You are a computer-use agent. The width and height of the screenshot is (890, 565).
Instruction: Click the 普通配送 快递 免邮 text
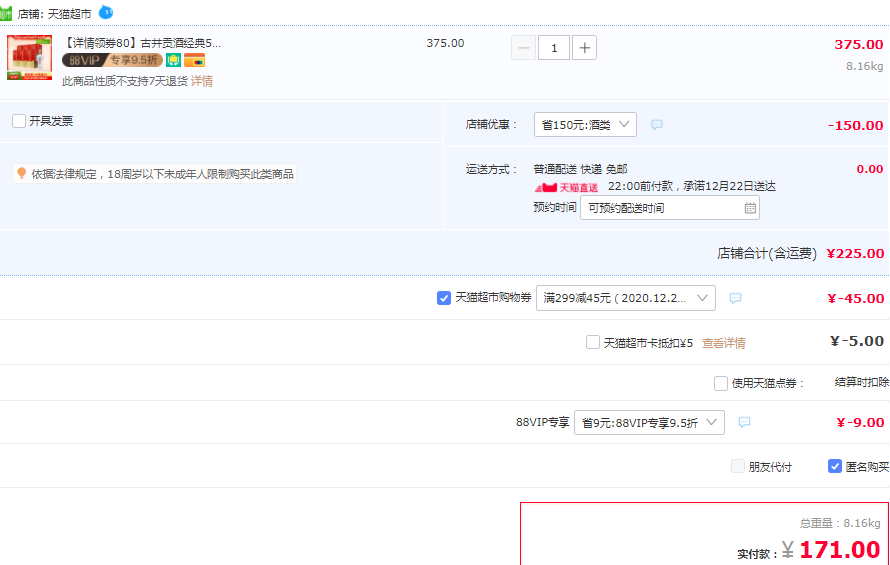[x=580, y=169]
